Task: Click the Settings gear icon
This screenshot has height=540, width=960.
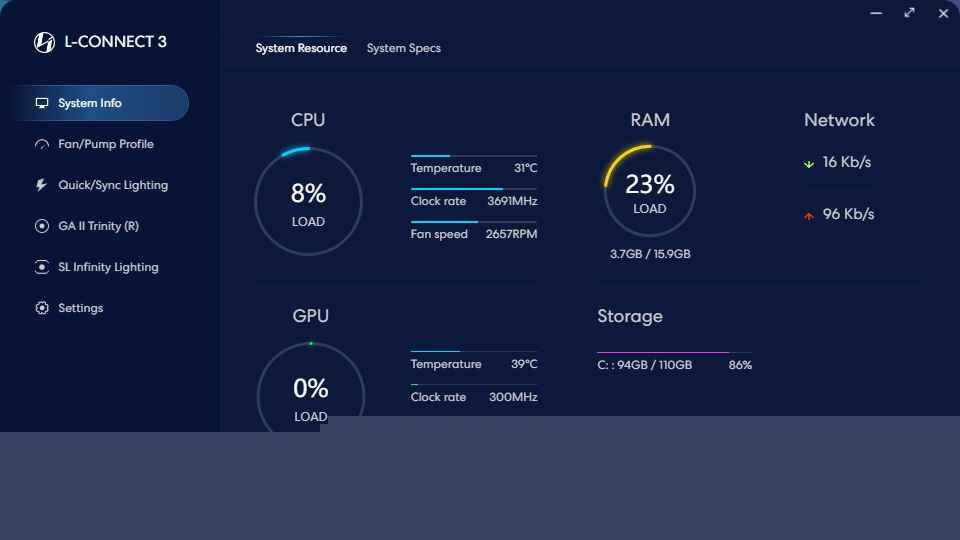Action: tap(42, 308)
